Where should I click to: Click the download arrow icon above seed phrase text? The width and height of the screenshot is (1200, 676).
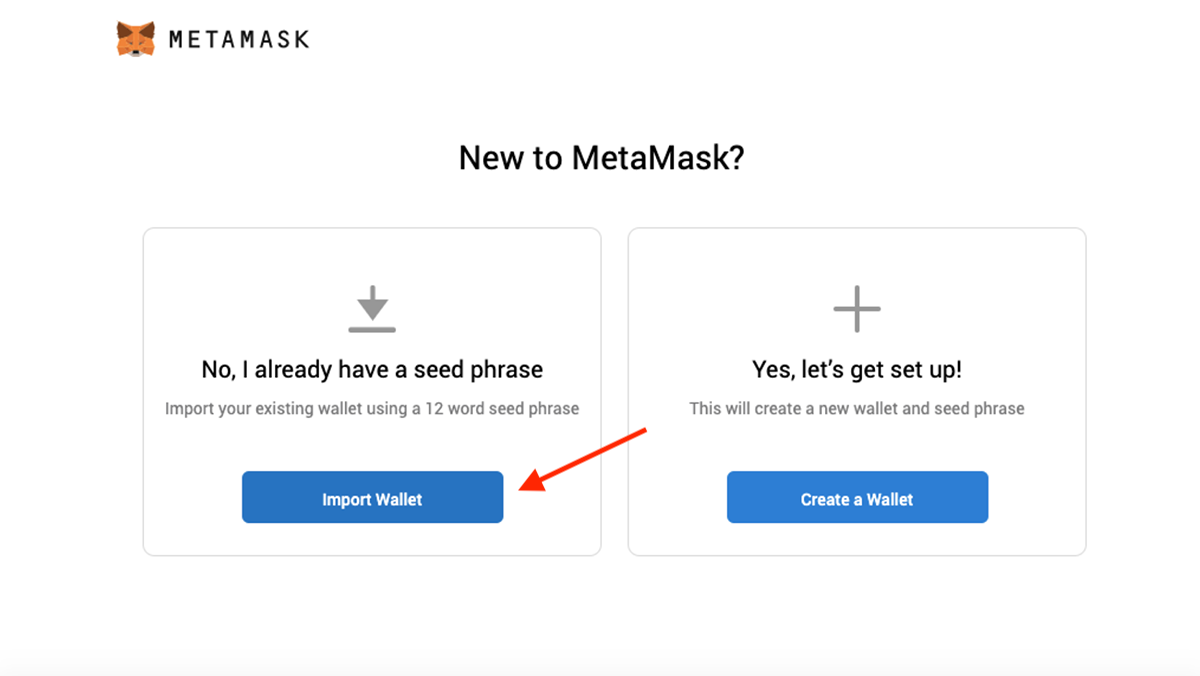point(372,308)
